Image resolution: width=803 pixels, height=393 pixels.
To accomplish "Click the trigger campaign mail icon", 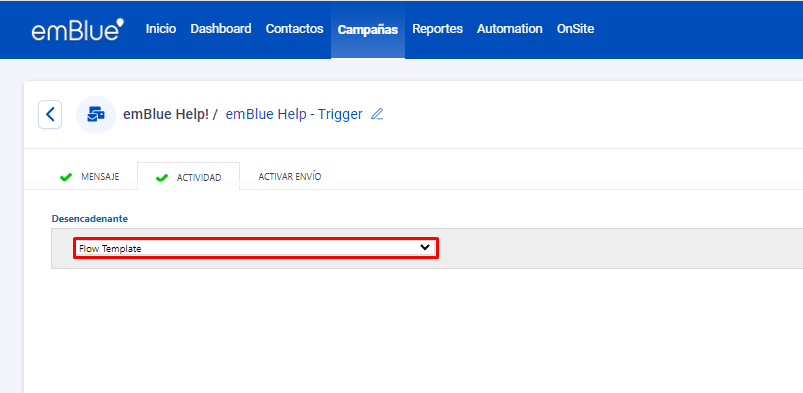I will 96,114.
